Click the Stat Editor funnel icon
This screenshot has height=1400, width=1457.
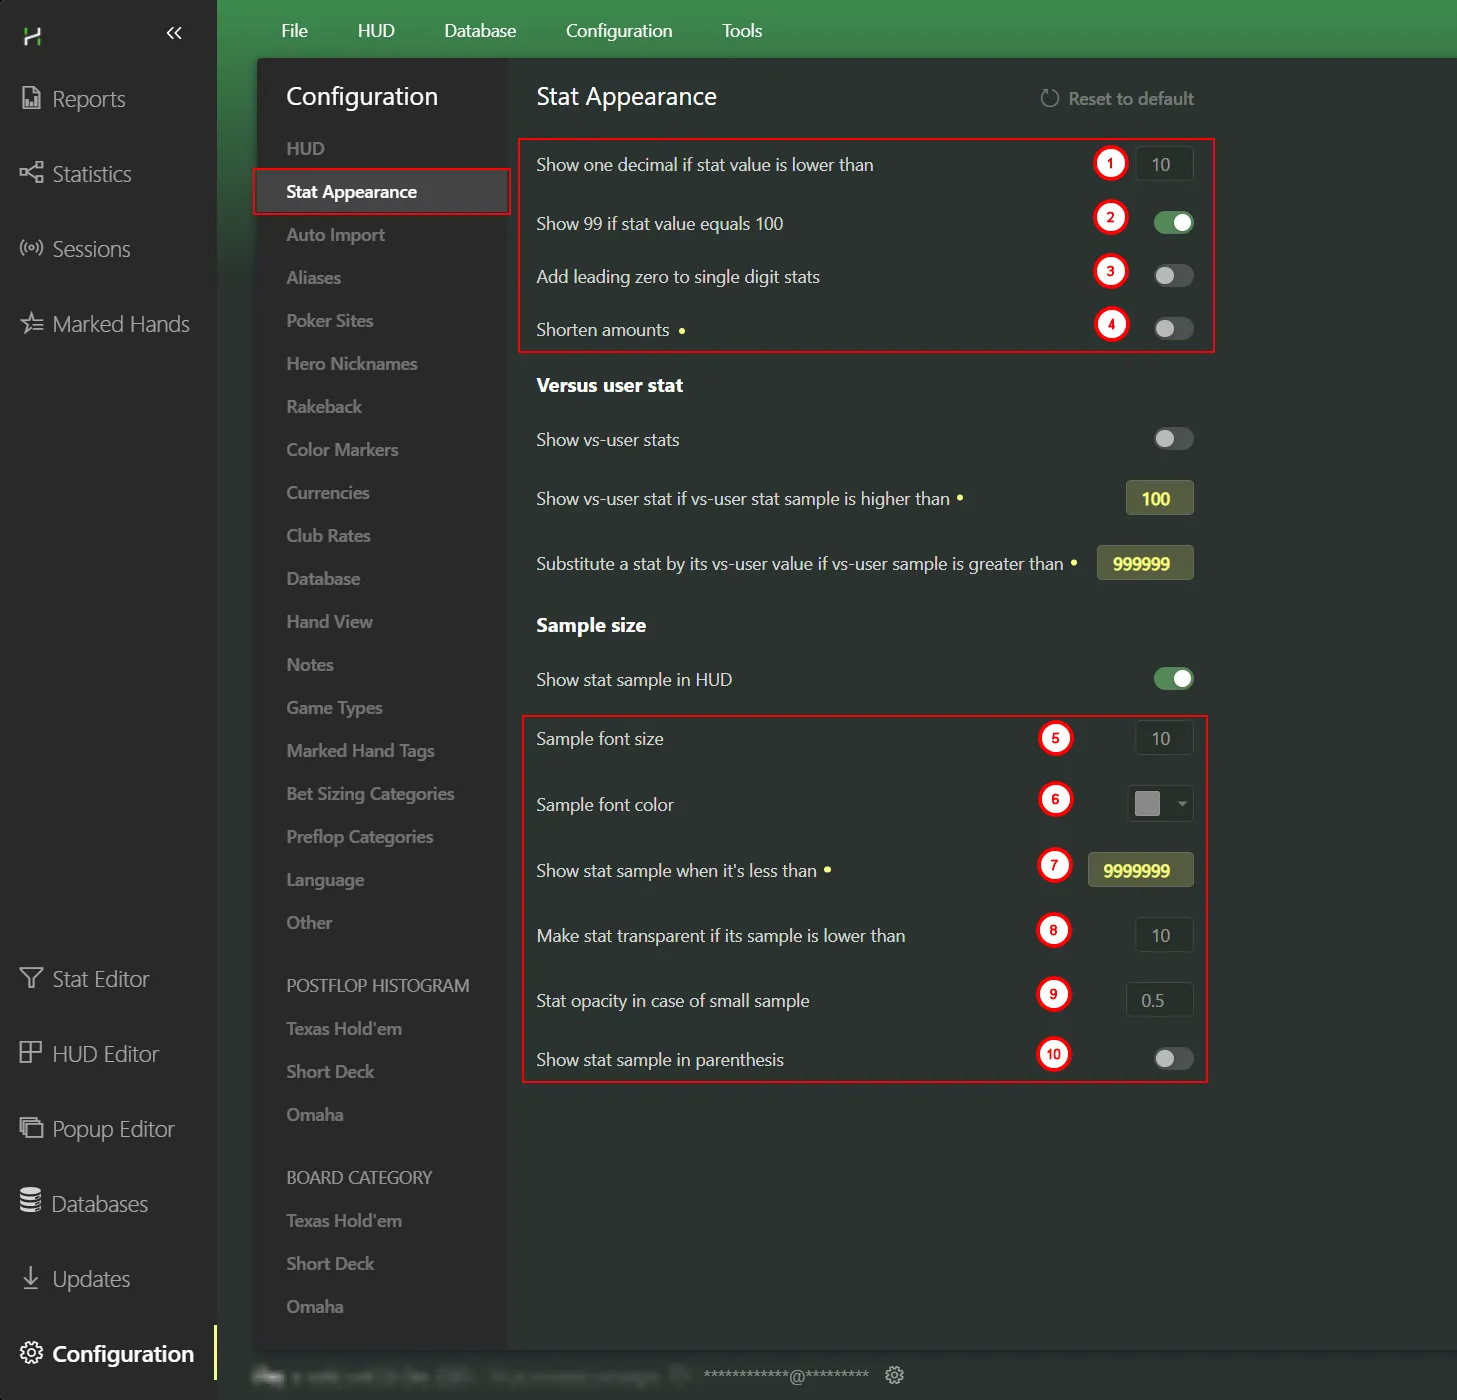tap(31, 978)
